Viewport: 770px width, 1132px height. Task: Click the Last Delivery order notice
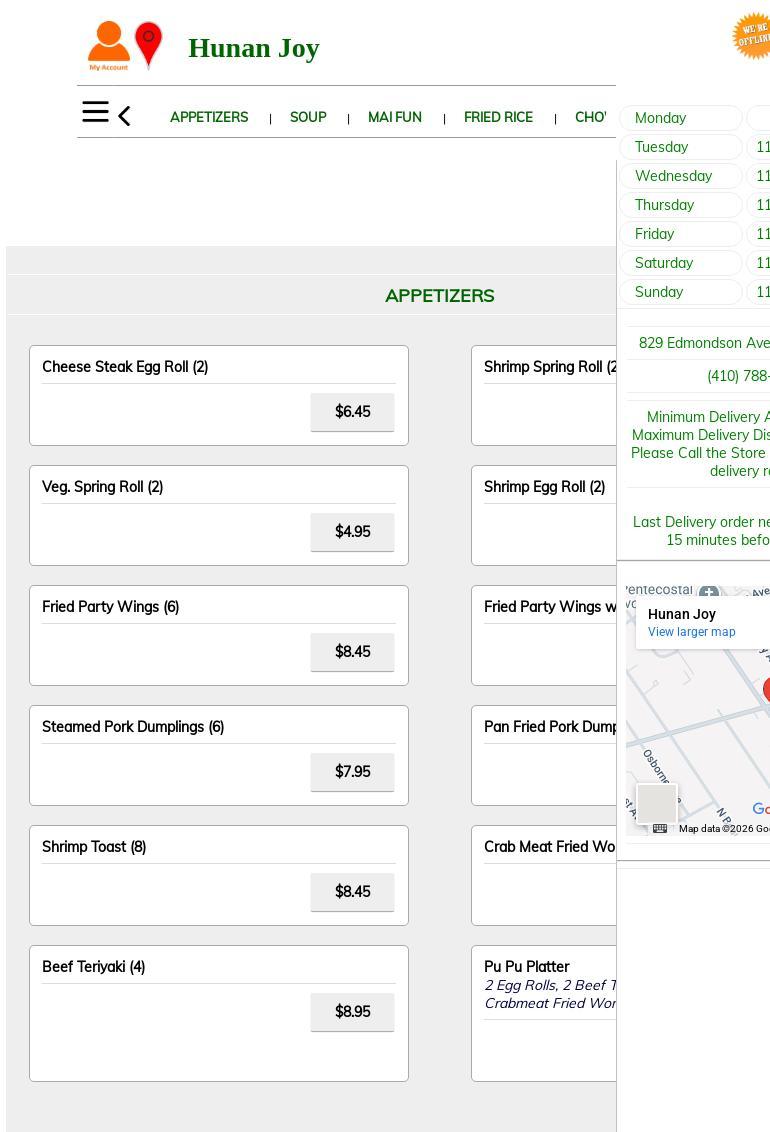701,531
